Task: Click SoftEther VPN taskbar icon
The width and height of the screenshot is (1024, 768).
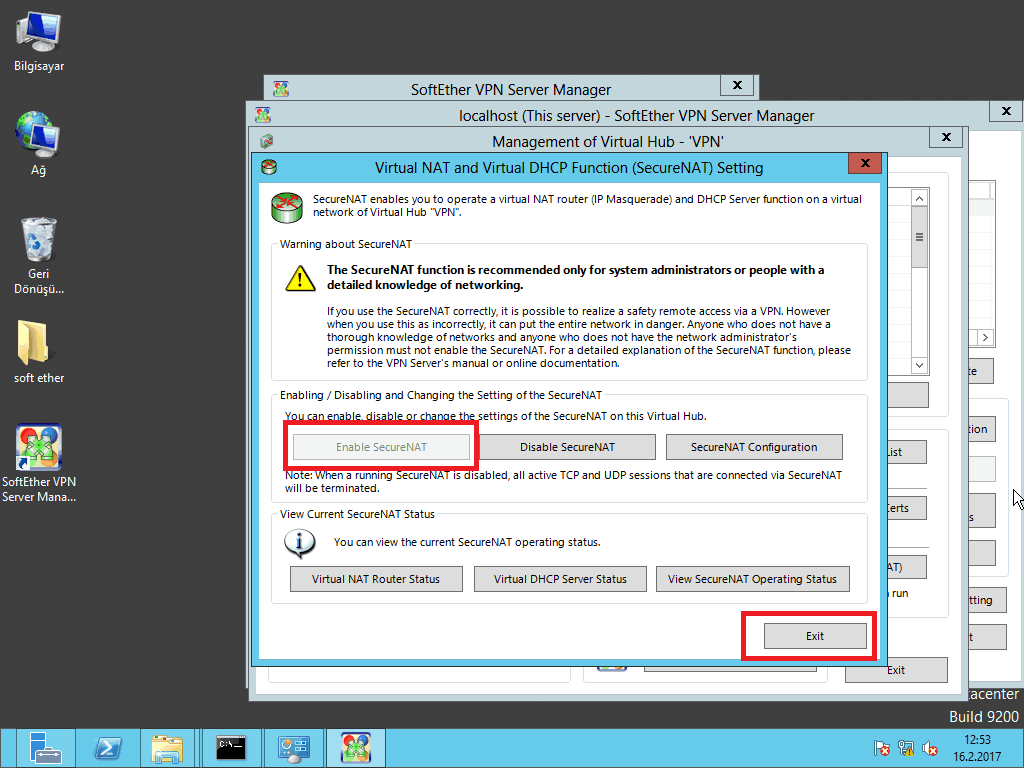Action: [x=357, y=748]
